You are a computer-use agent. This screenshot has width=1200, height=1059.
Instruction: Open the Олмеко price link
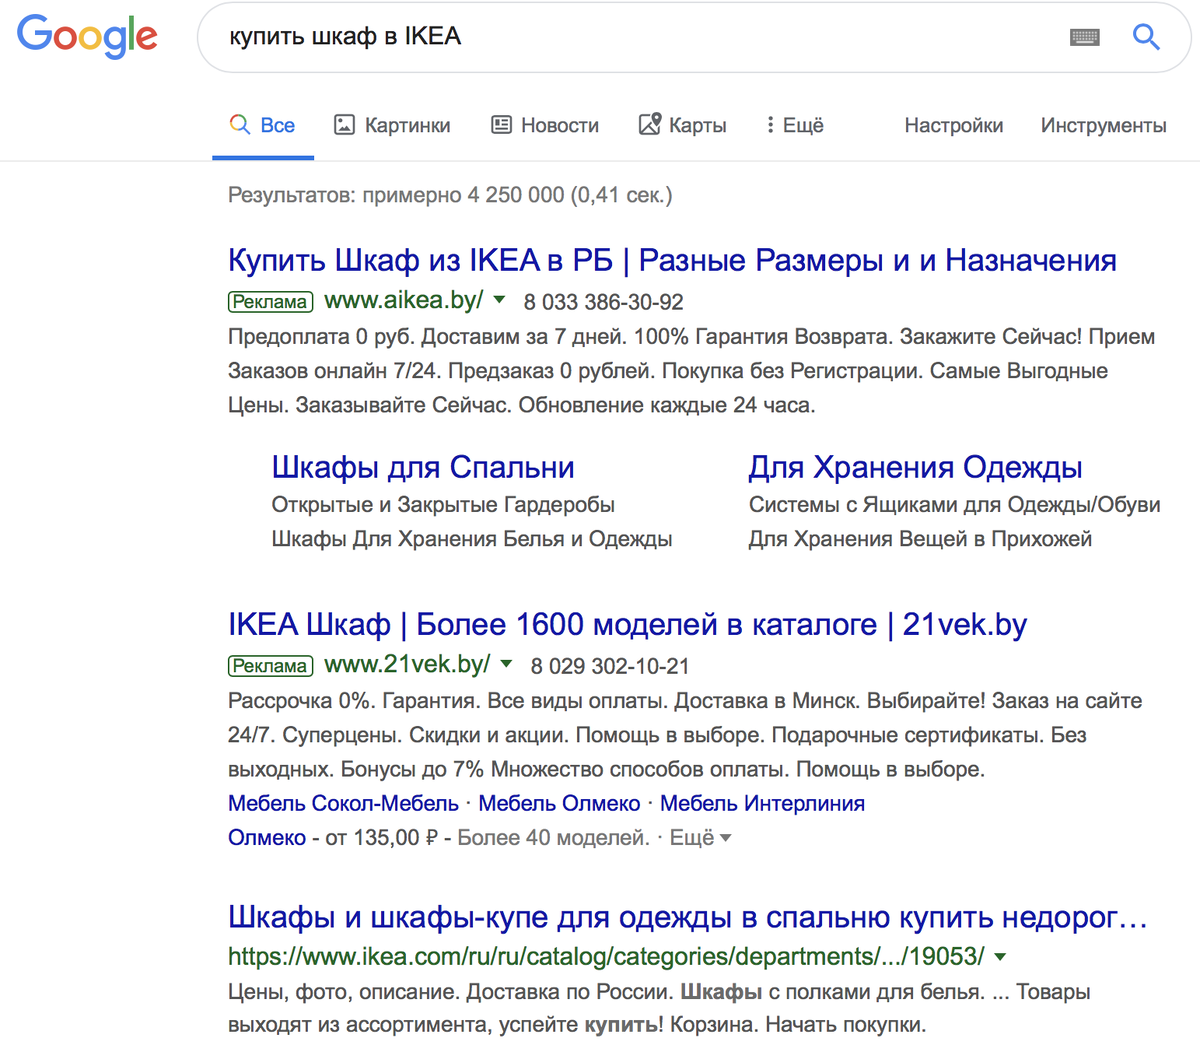(x=267, y=837)
